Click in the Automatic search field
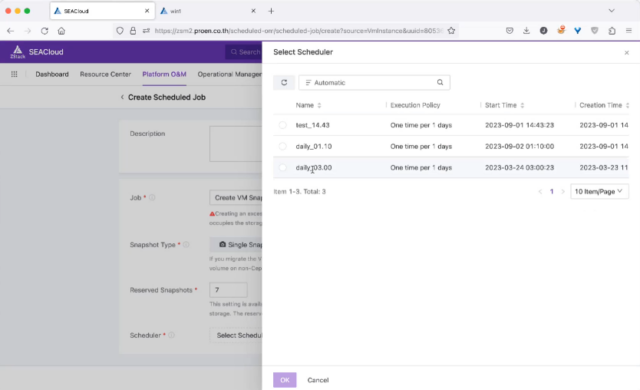Screen dimensions: 640x390 [373, 82]
